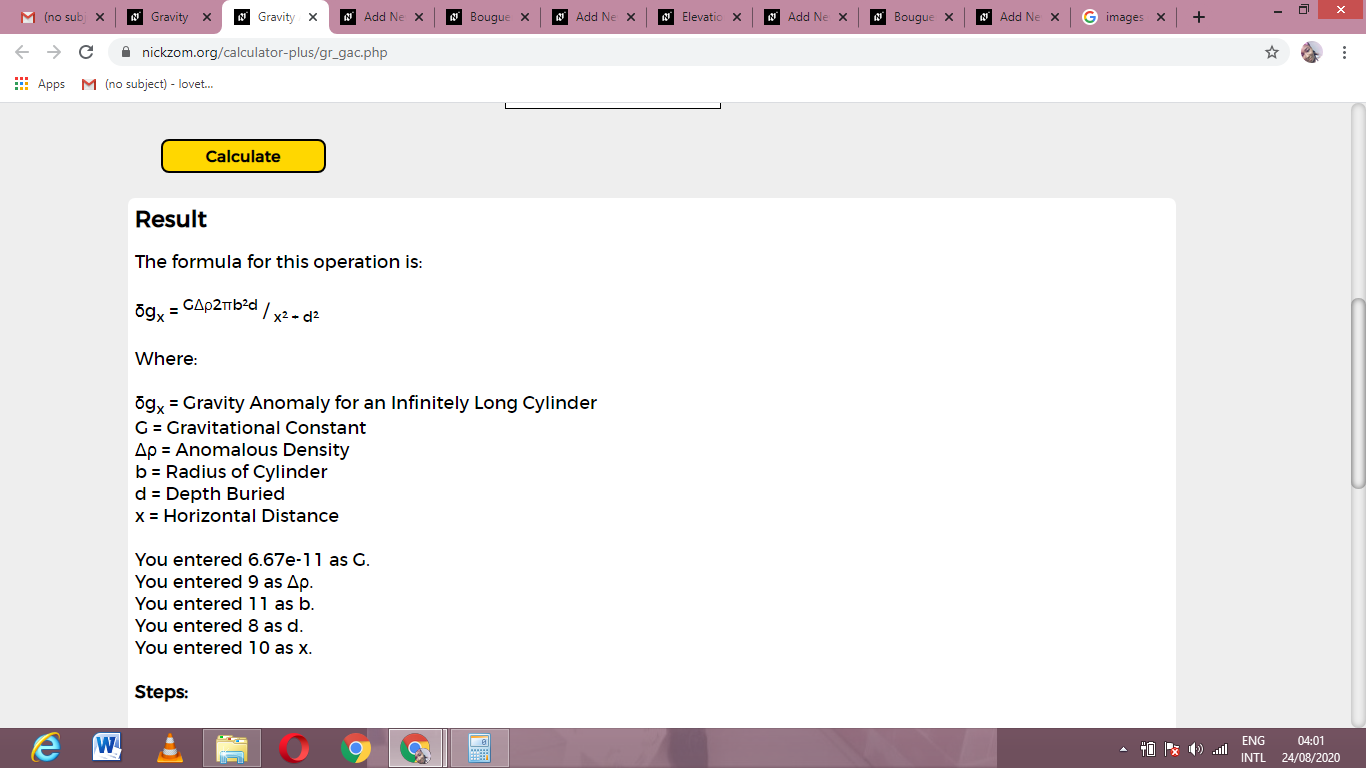Open the Calculator app in taskbar
Screen dimensions: 1366x768
click(x=480, y=748)
